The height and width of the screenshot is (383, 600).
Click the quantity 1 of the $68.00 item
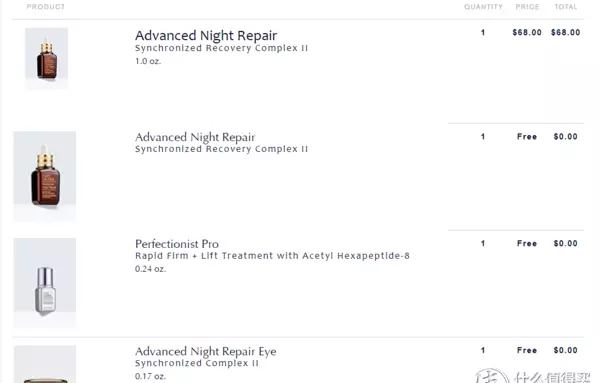point(483,33)
